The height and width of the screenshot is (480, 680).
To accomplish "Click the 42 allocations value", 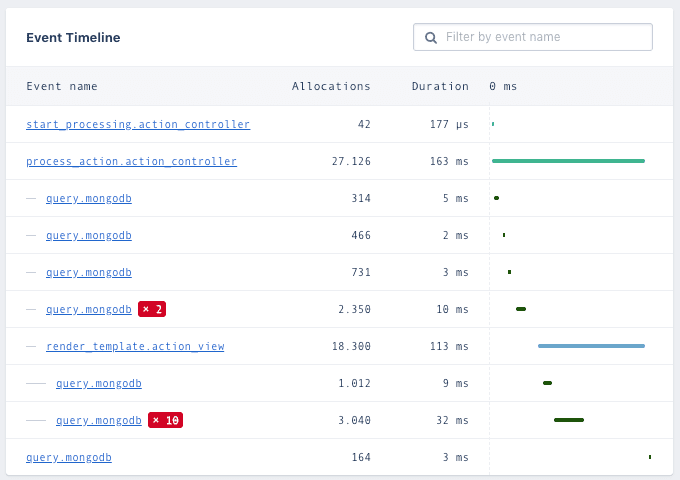I will coord(364,124).
